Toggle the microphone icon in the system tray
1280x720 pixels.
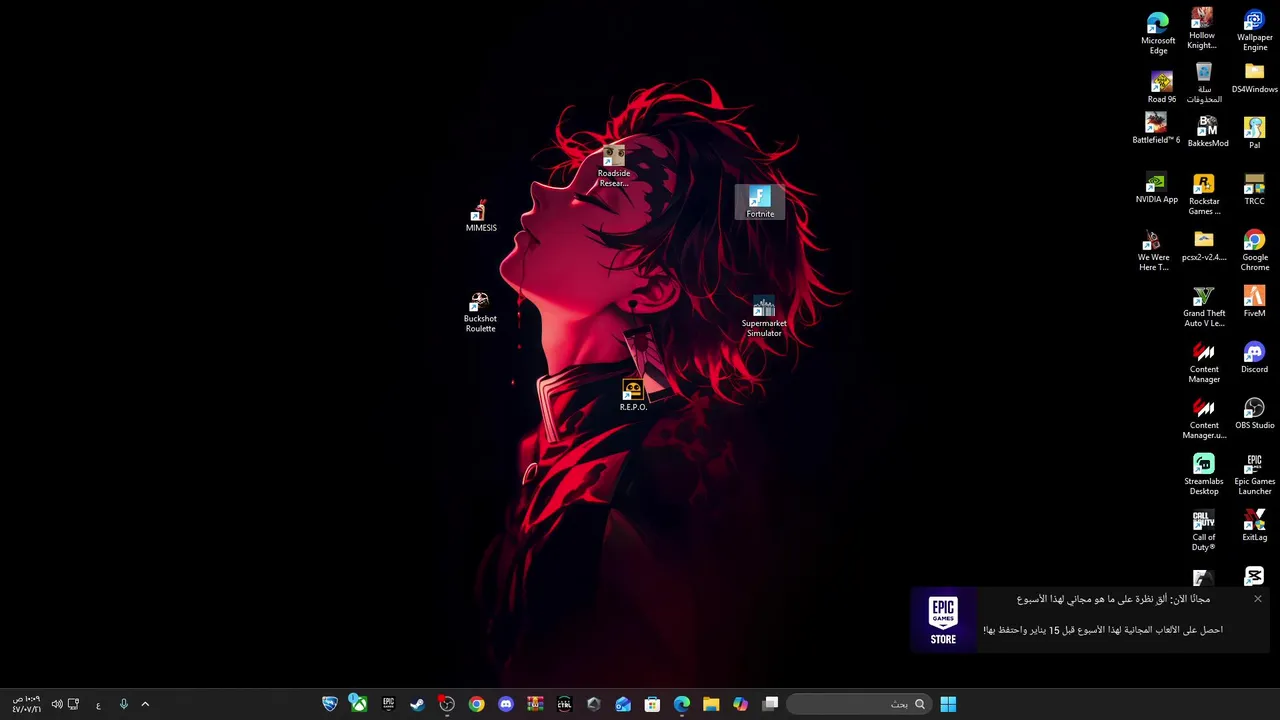tap(124, 704)
